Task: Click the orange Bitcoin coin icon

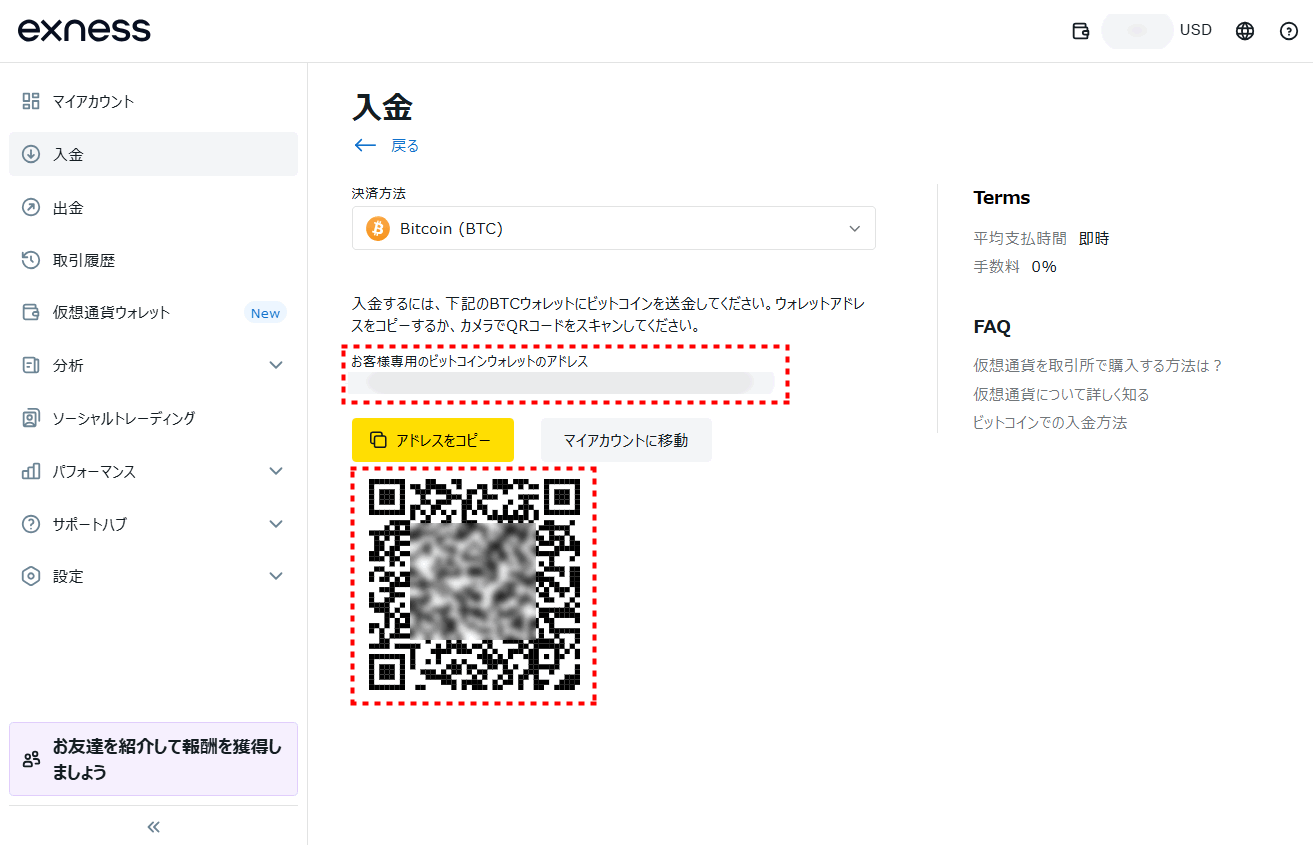Action: (378, 228)
